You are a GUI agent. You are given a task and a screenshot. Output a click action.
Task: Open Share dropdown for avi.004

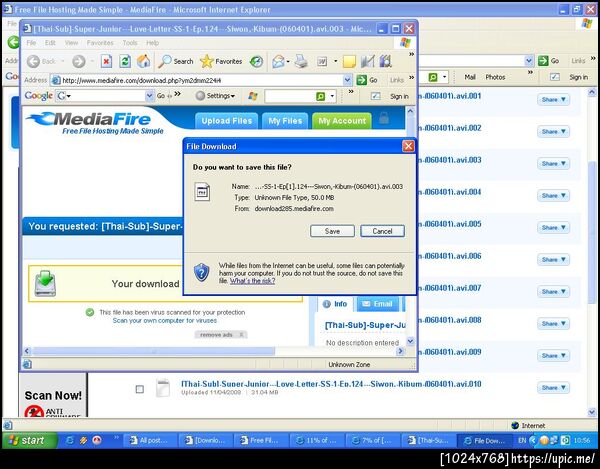tap(553, 195)
